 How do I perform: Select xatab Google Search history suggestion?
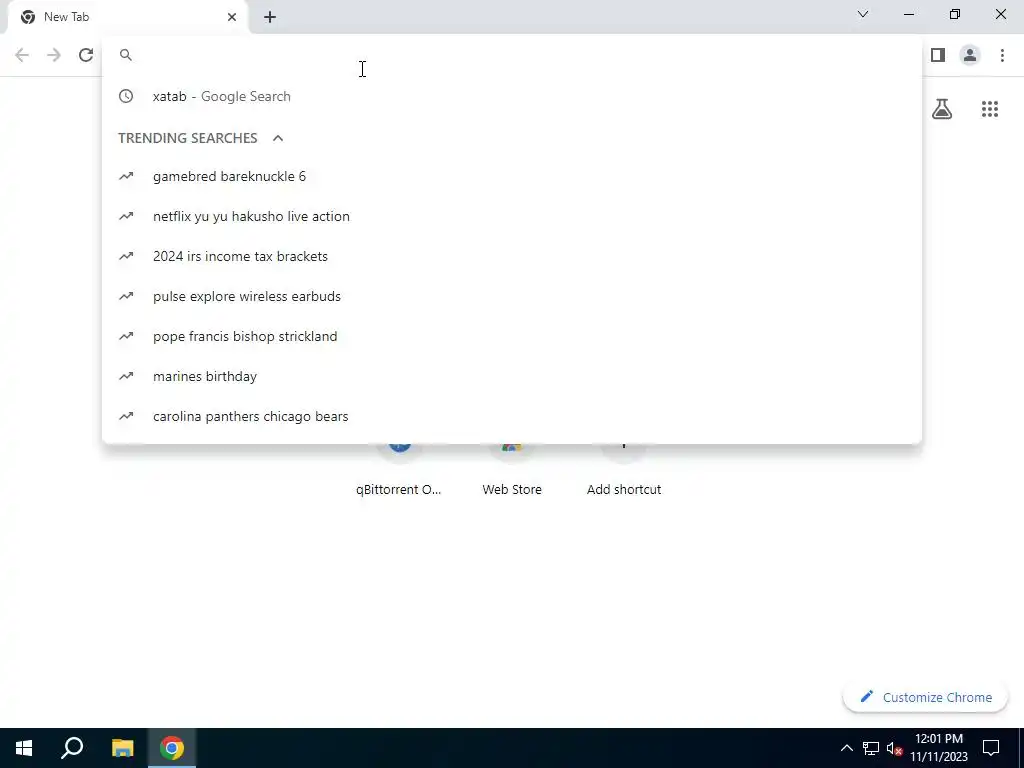click(x=512, y=96)
